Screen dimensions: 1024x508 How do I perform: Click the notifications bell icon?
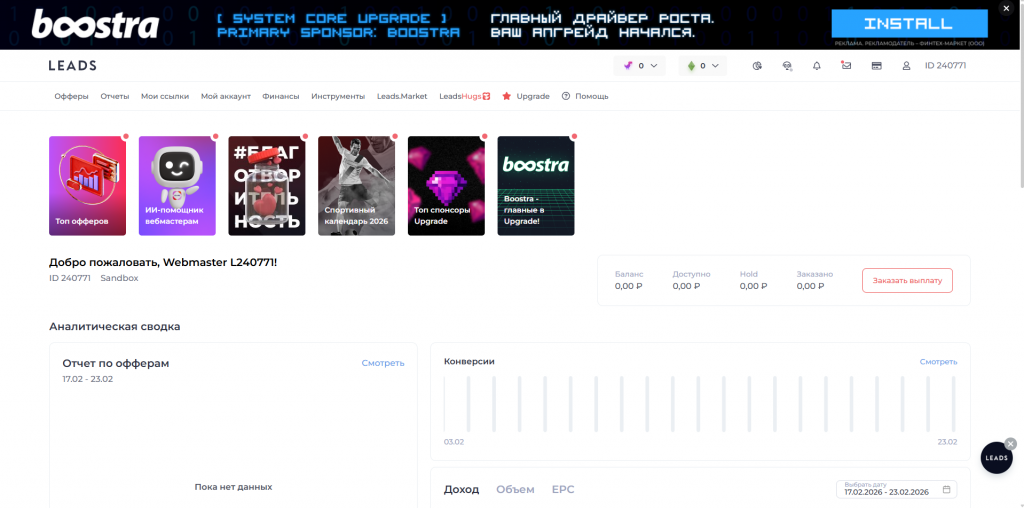(817, 66)
